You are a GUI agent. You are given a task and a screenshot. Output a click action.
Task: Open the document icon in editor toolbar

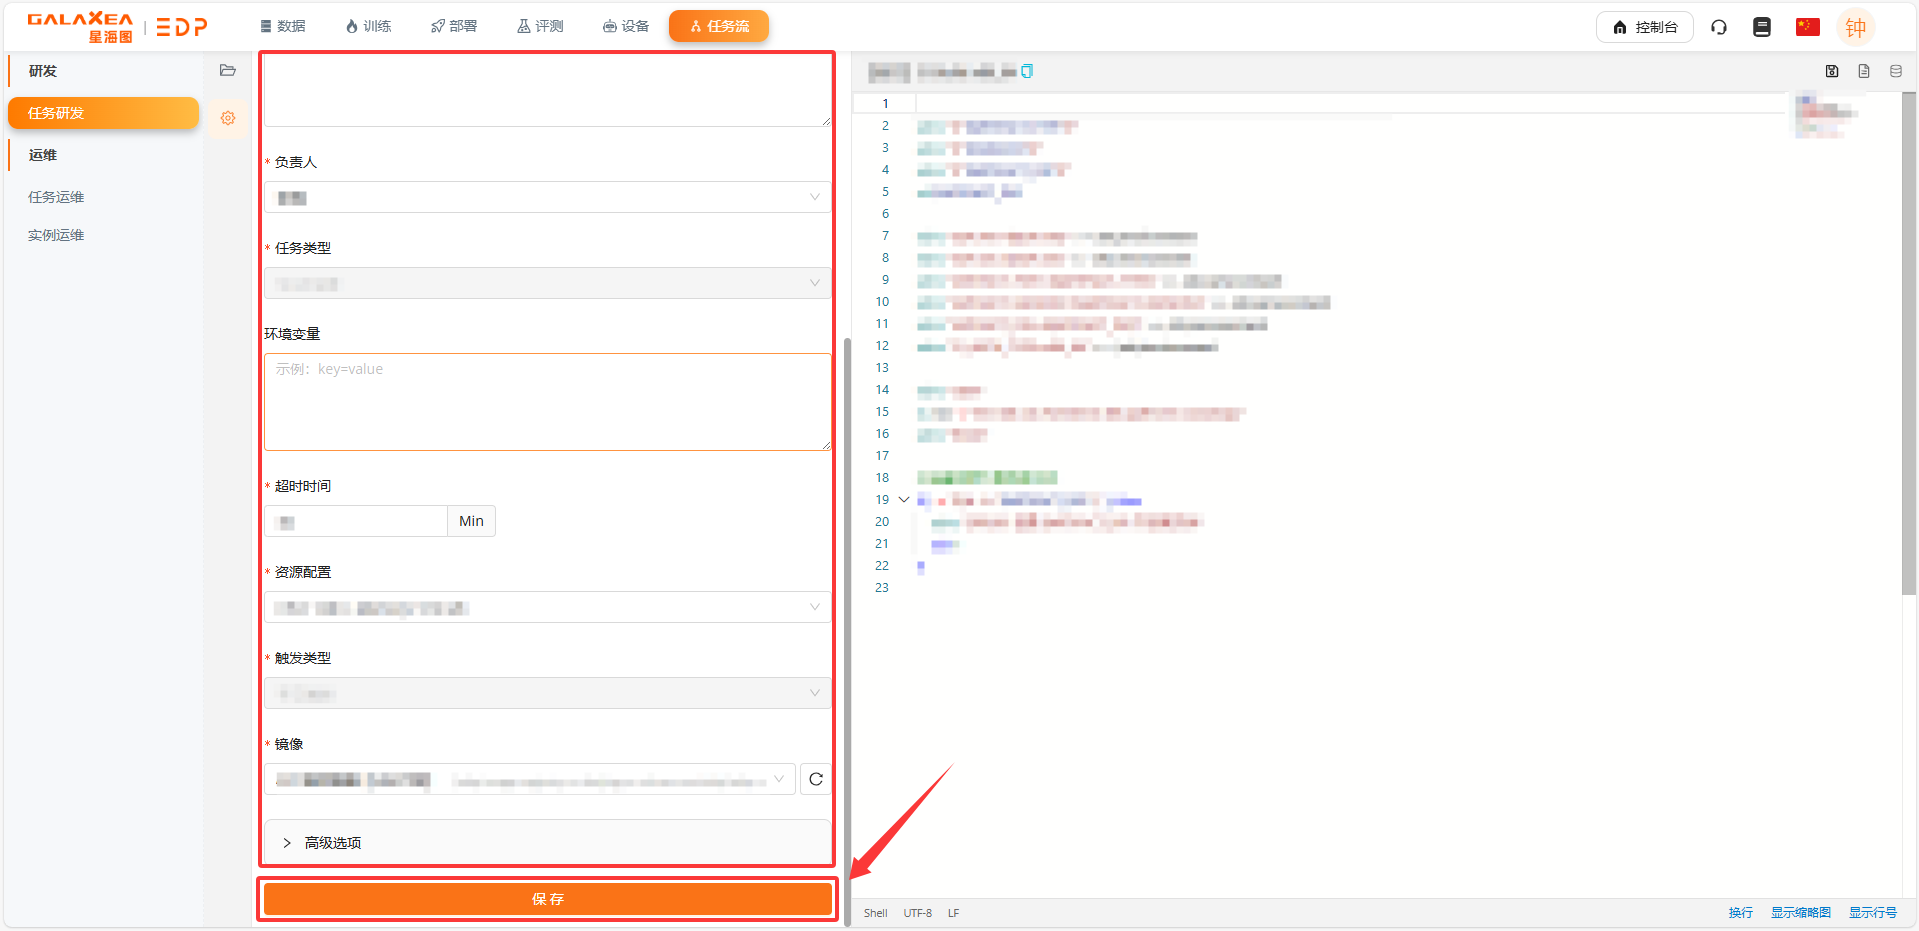point(1864,71)
